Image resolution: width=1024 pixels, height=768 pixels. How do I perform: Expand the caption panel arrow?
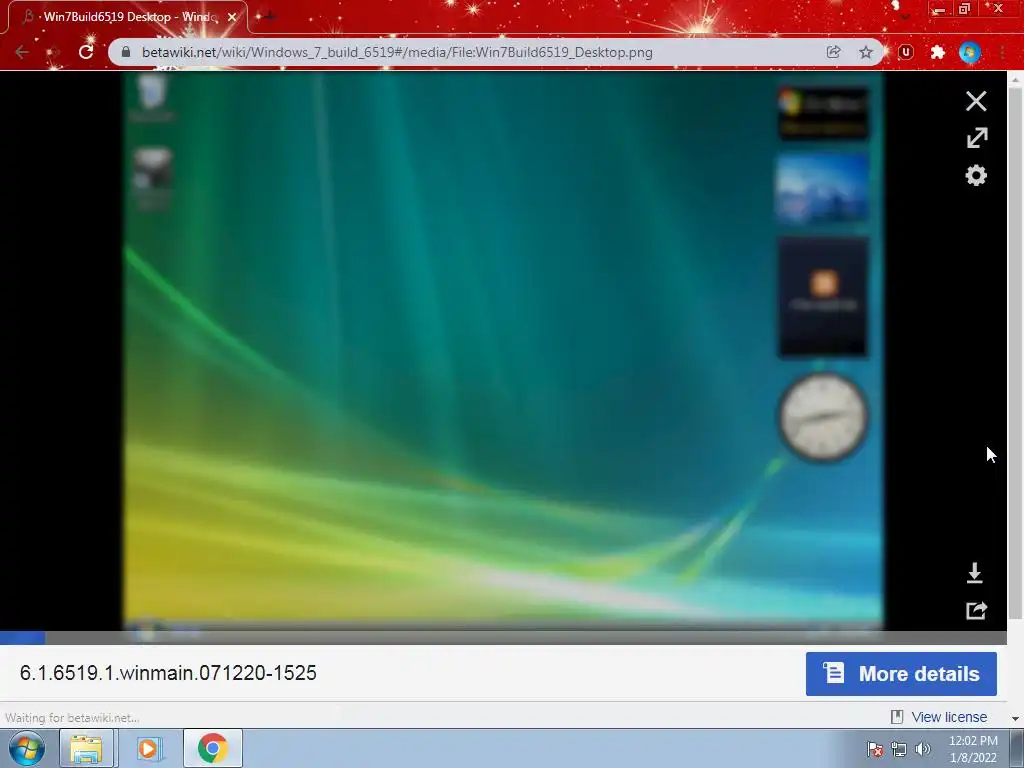point(1015,718)
